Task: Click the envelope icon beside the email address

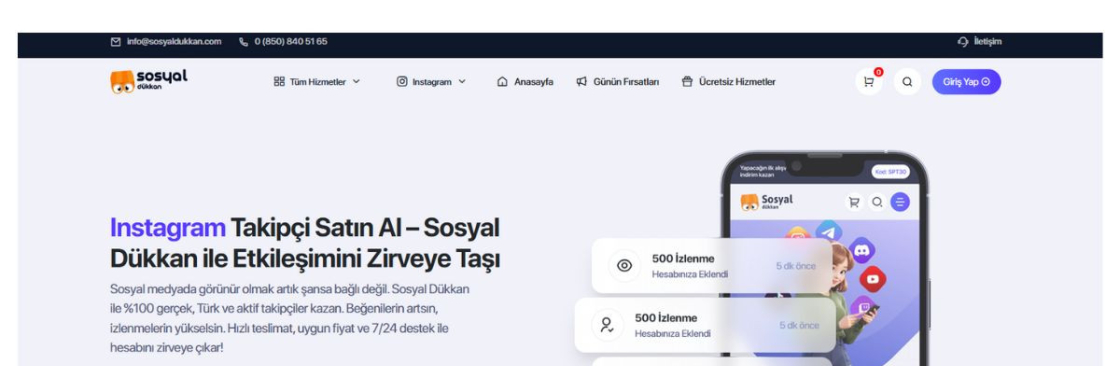Action: coord(116,41)
